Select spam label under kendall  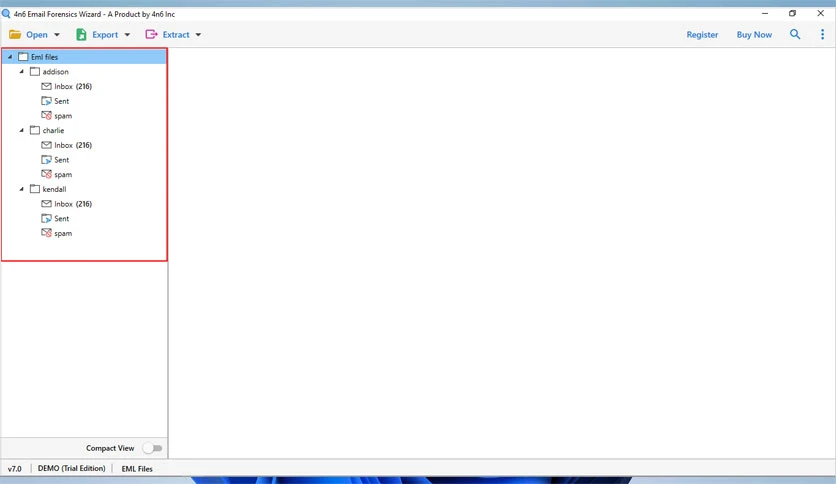pos(63,233)
